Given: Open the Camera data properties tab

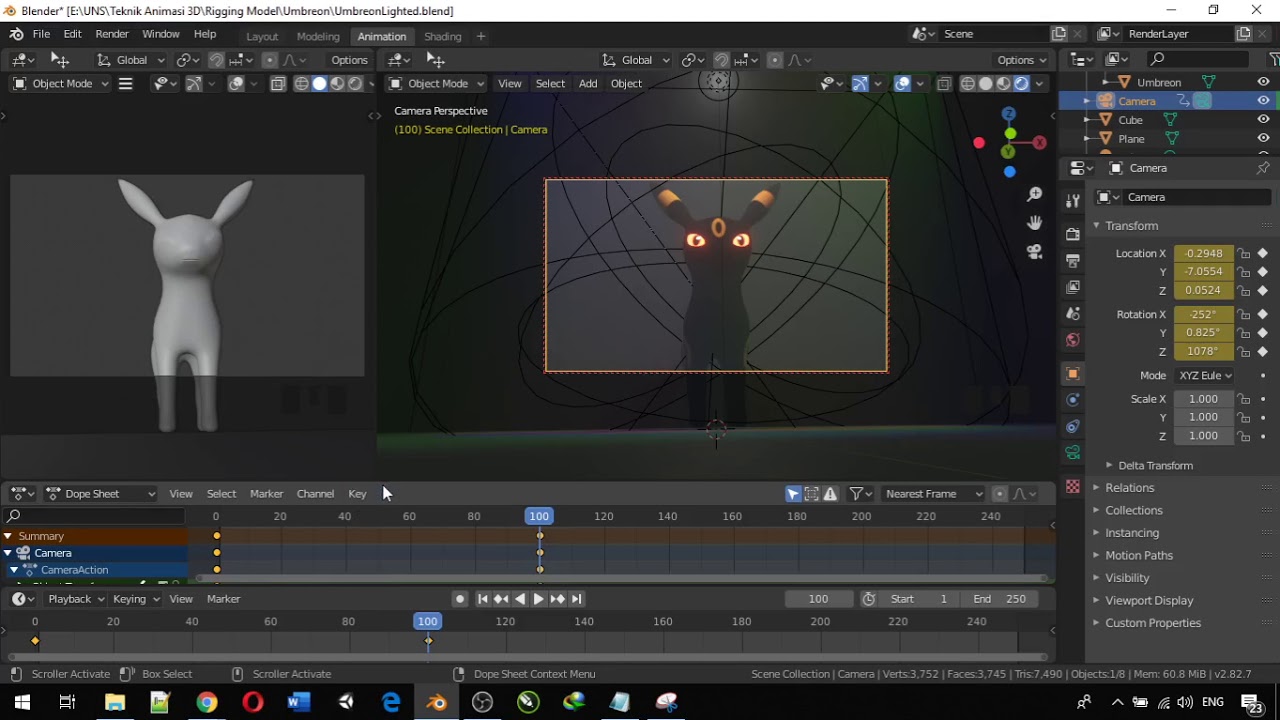Looking at the screenshot, I should pyautogui.click(x=1073, y=453).
